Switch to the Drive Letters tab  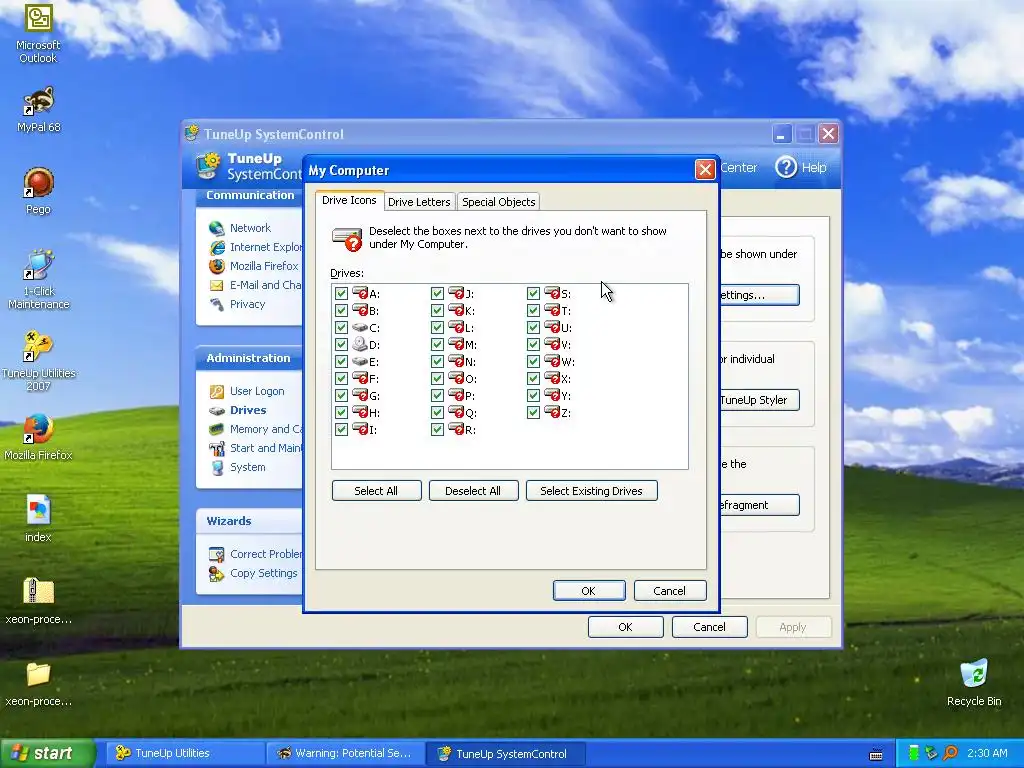click(x=419, y=202)
